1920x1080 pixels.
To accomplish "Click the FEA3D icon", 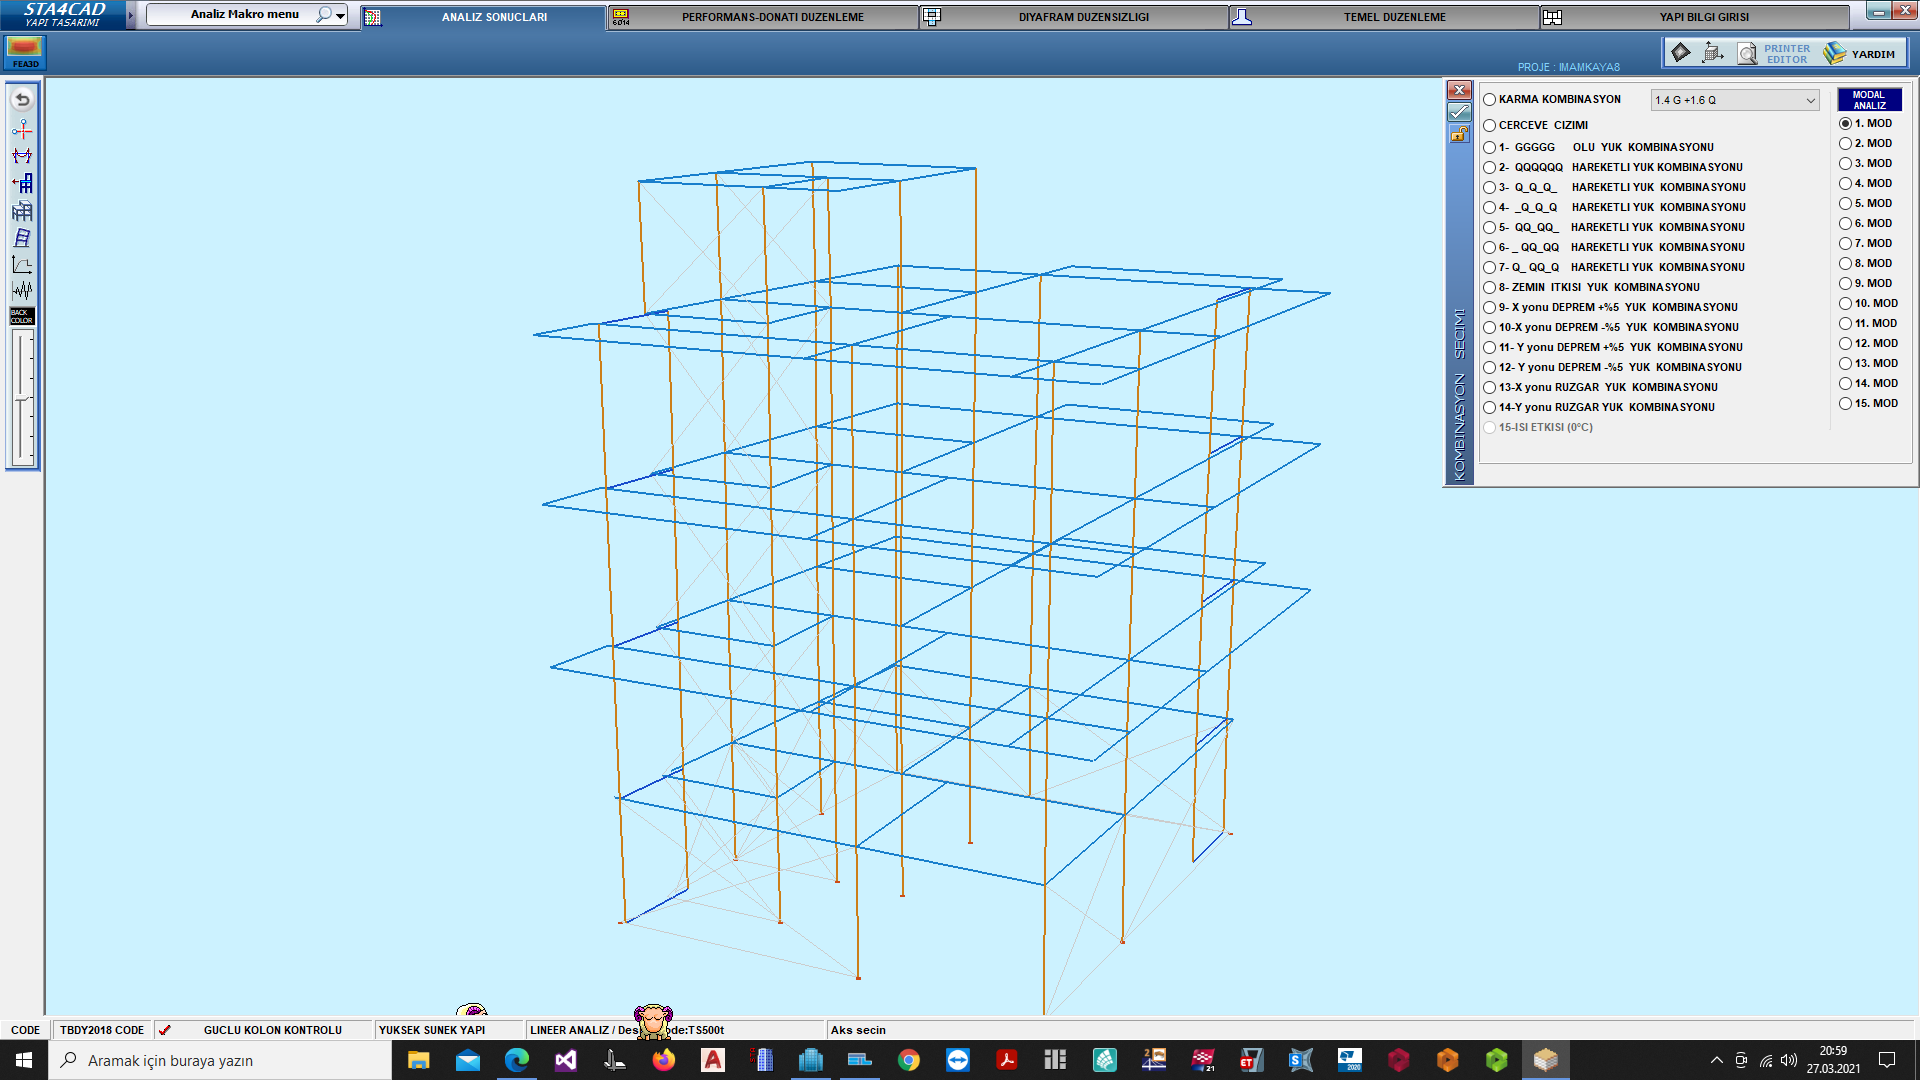I will click(x=25, y=52).
